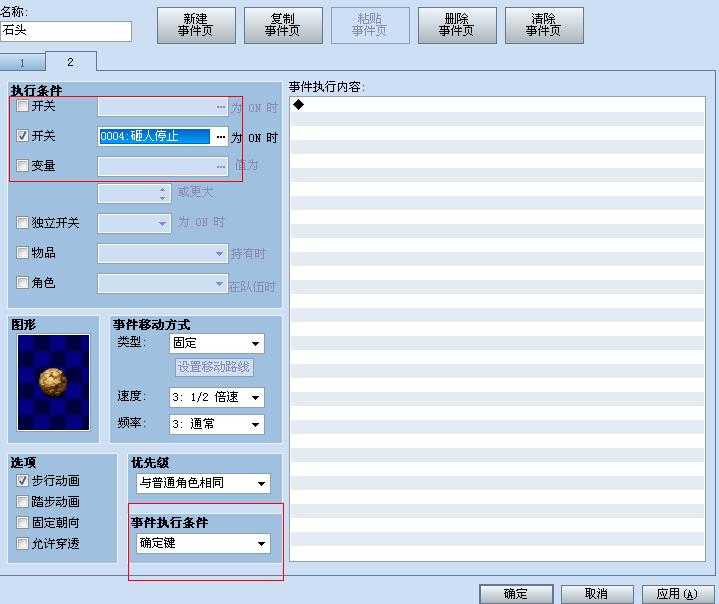Check the 踏步动画 option
This screenshot has height=604, width=719.
22,501
